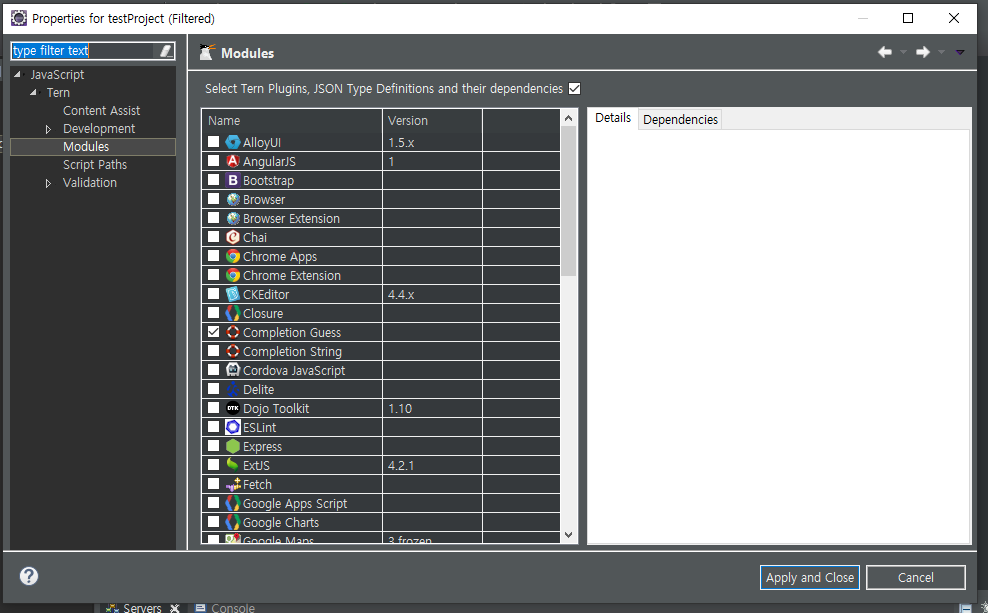Collapse the JavaScript tree node
The image size is (988, 613).
point(18,74)
